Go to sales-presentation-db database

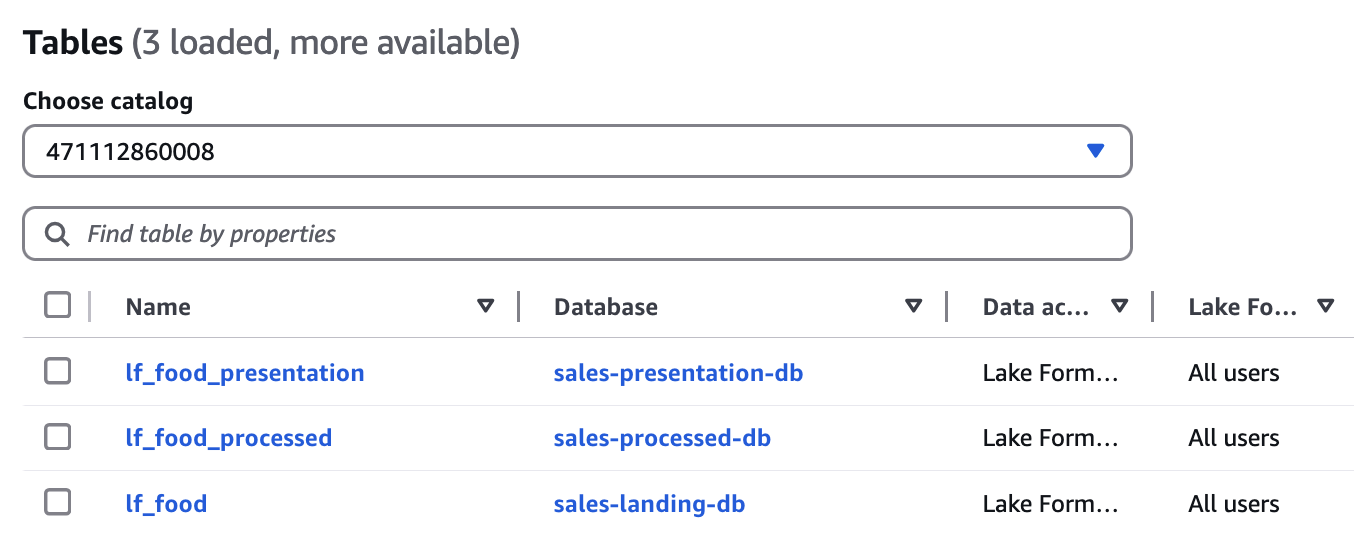tap(678, 373)
